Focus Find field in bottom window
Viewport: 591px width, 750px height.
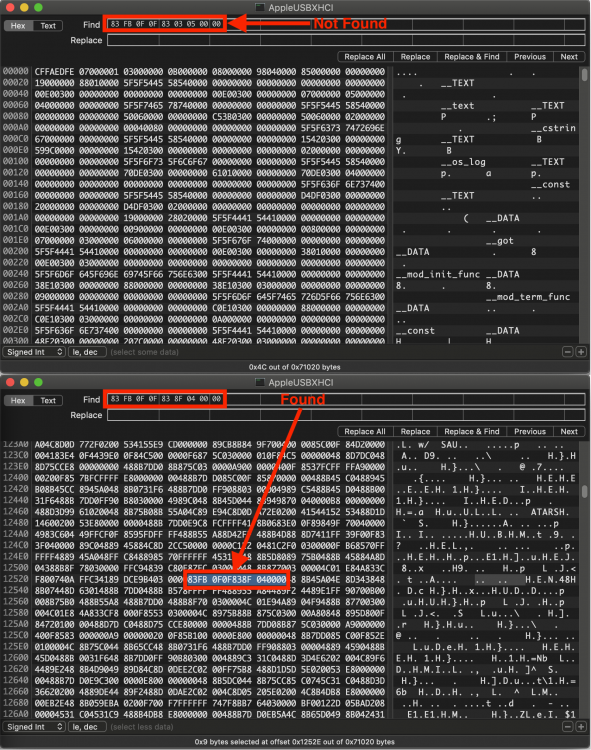click(346, 399)
